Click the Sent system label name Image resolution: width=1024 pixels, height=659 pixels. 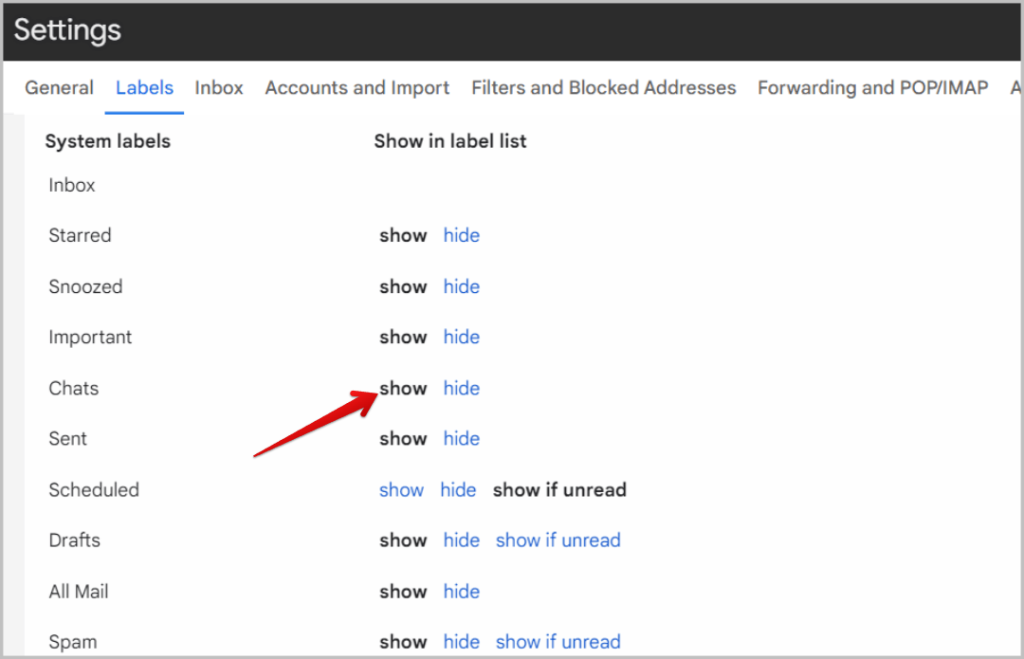[x=68, y=439]
